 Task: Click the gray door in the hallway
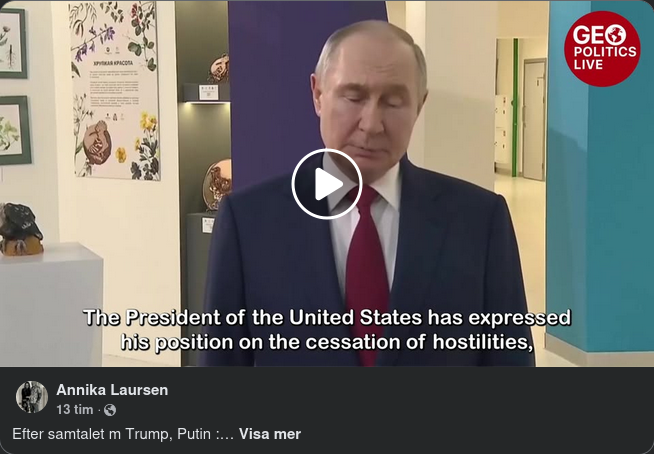pos(534,119)
